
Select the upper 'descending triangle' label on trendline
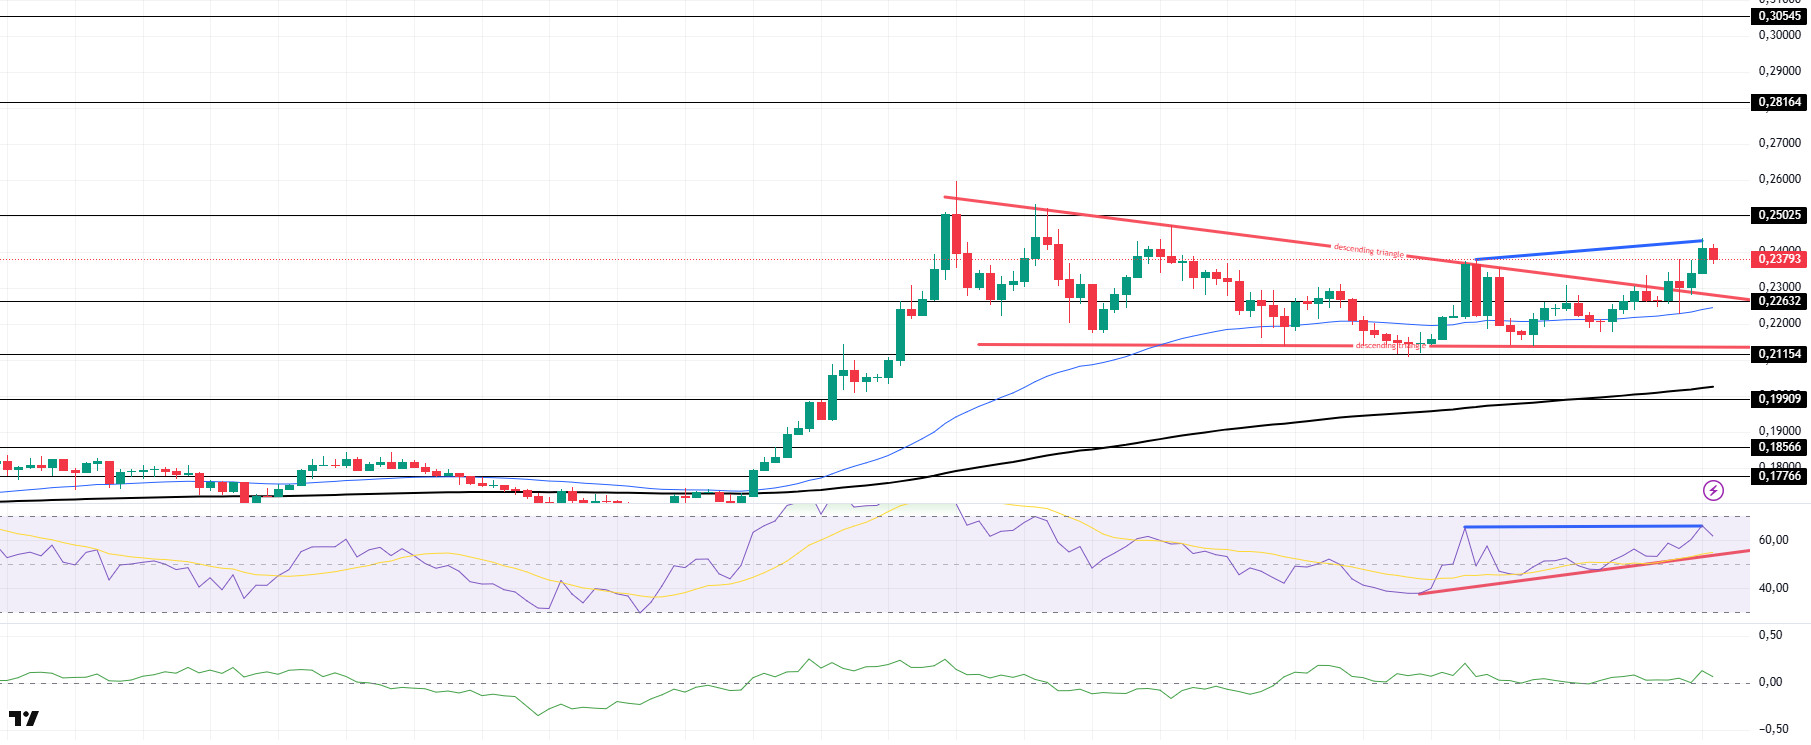[x=1369, y=250]
